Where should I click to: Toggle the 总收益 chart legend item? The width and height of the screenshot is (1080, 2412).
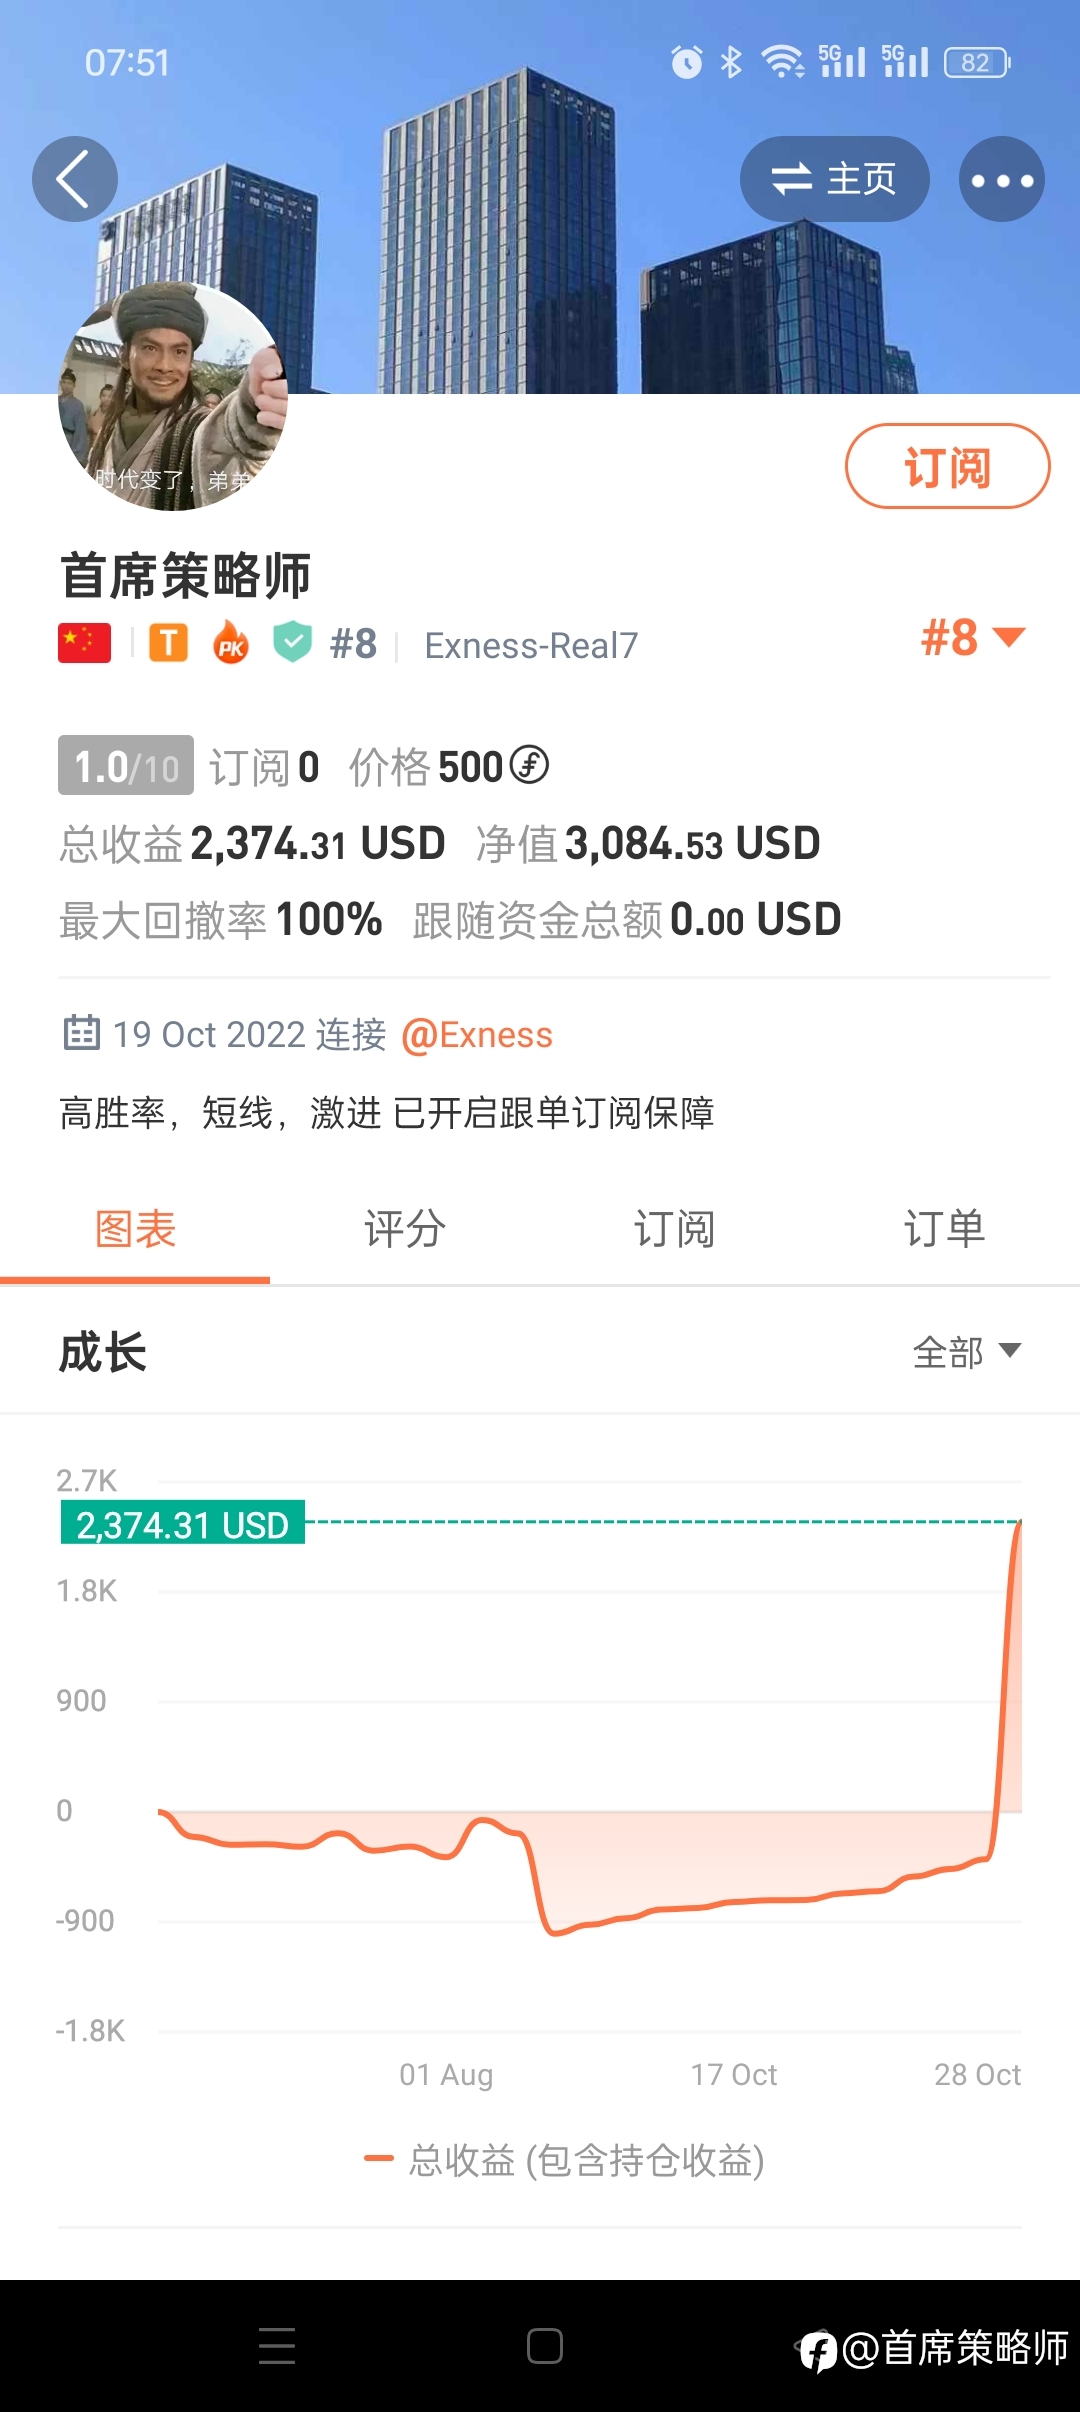(565, 2160)
